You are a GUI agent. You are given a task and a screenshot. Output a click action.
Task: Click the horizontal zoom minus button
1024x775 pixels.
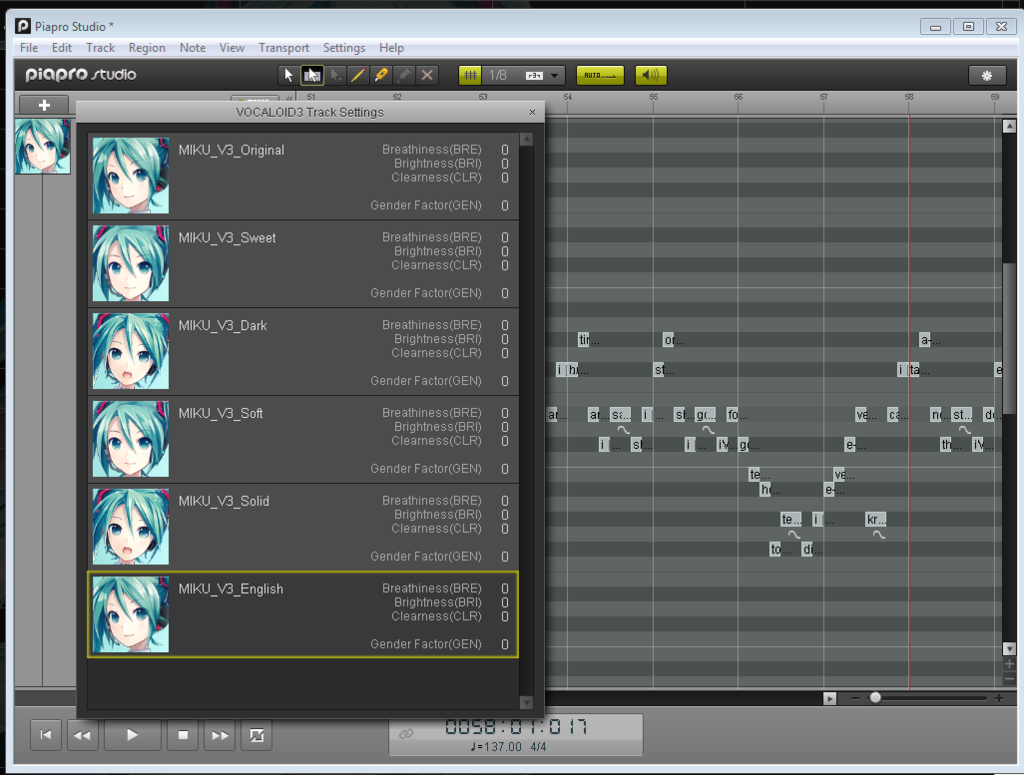pyautogui.click(x=856, y=698)
